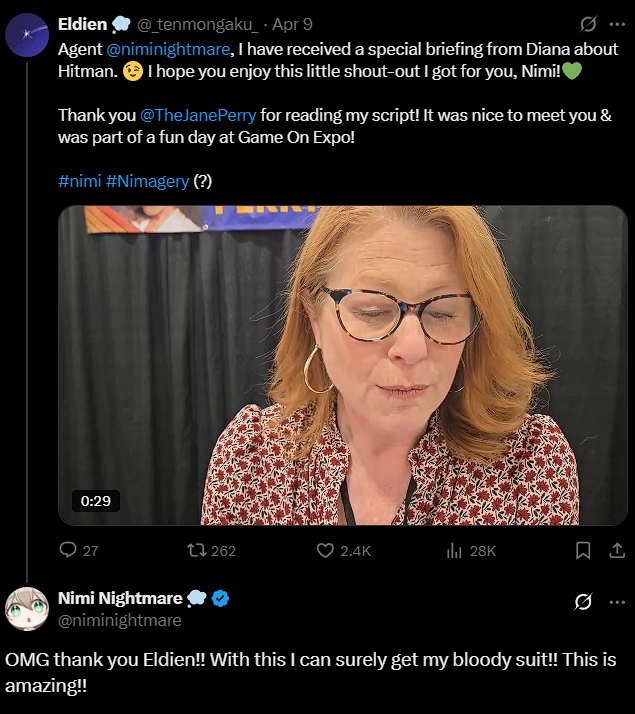
Task: Click the verified badge next to Nimi Nightmare
Action: 221,598
